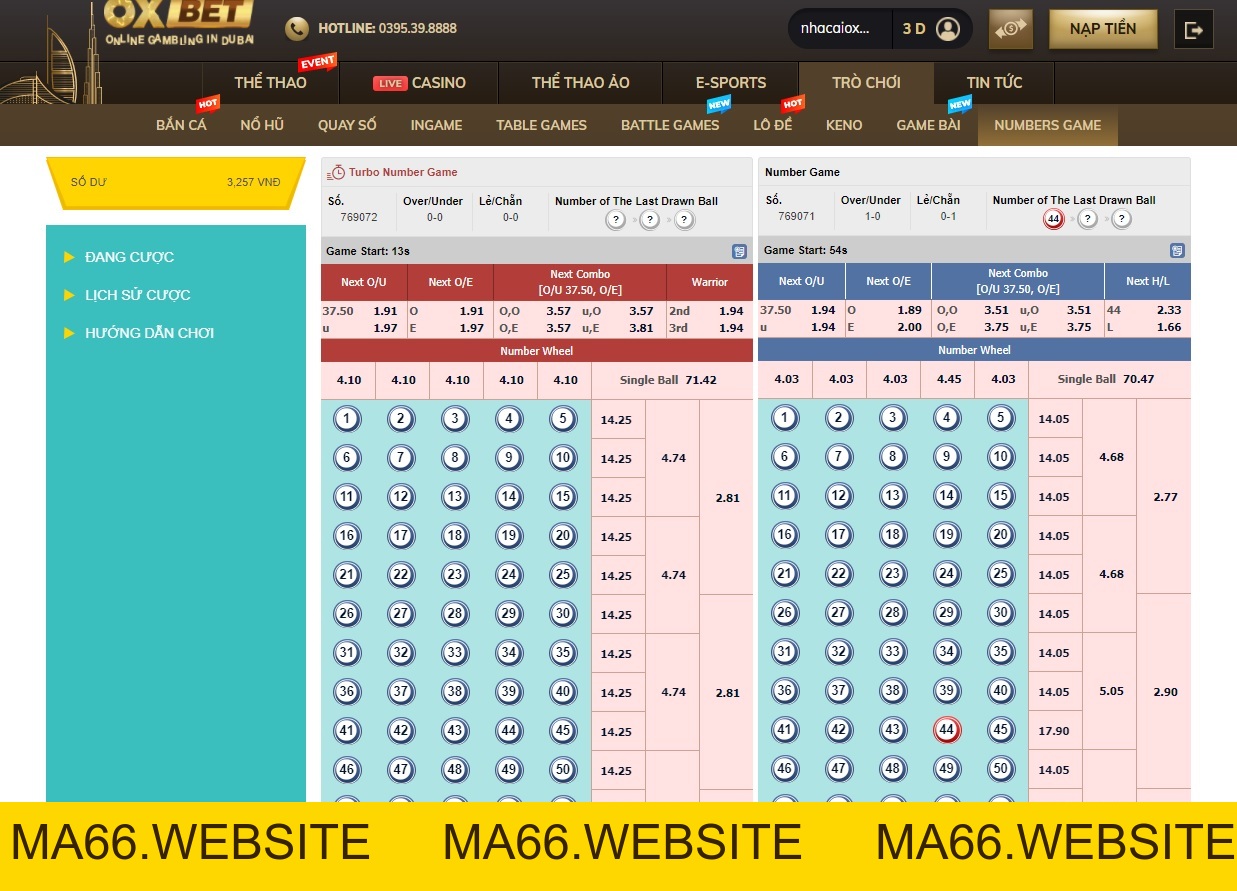Click SỐ DƯ balance panel

coord(176,183)
